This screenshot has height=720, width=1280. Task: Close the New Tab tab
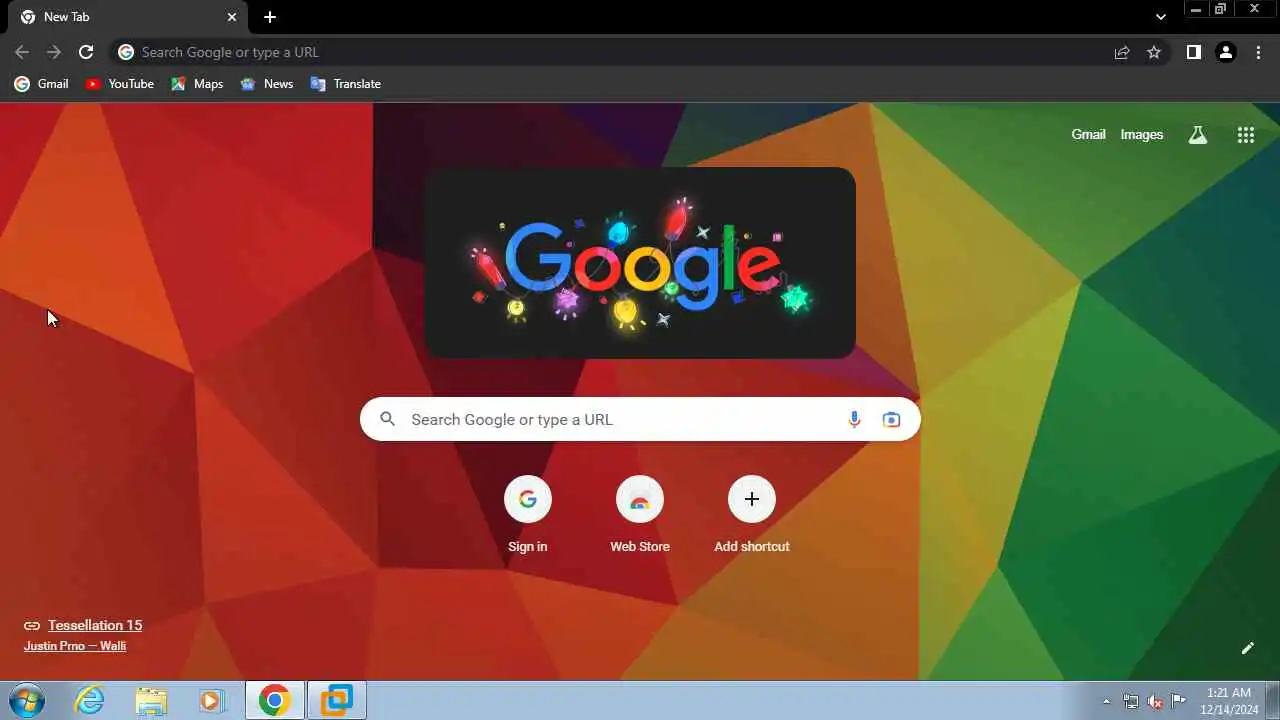click(232, 17)
